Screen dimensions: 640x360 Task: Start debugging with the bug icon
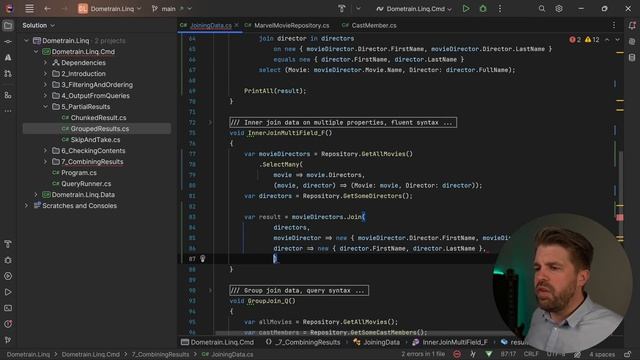point(483,9)
